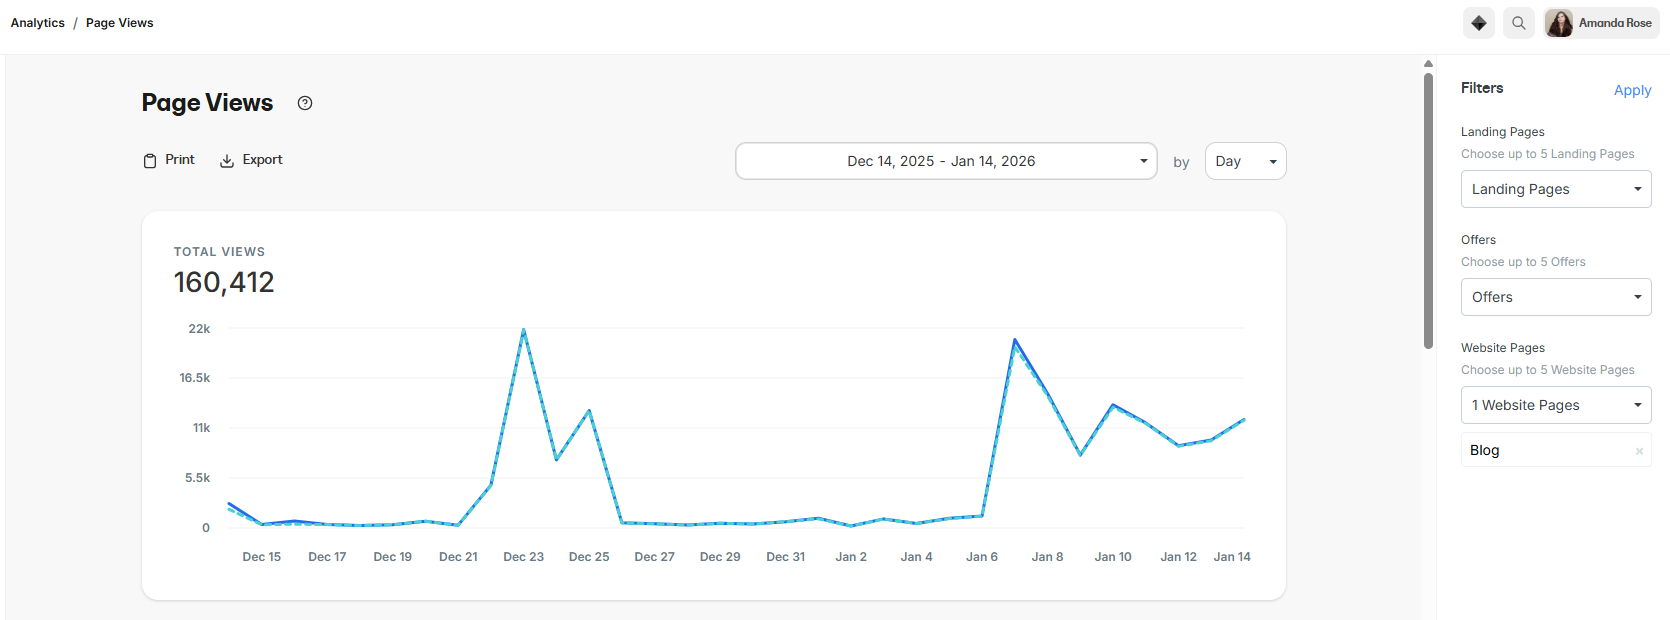Click Amanda Rose avatar picture
This screenshot has height=620, width=1670.
1559,23
